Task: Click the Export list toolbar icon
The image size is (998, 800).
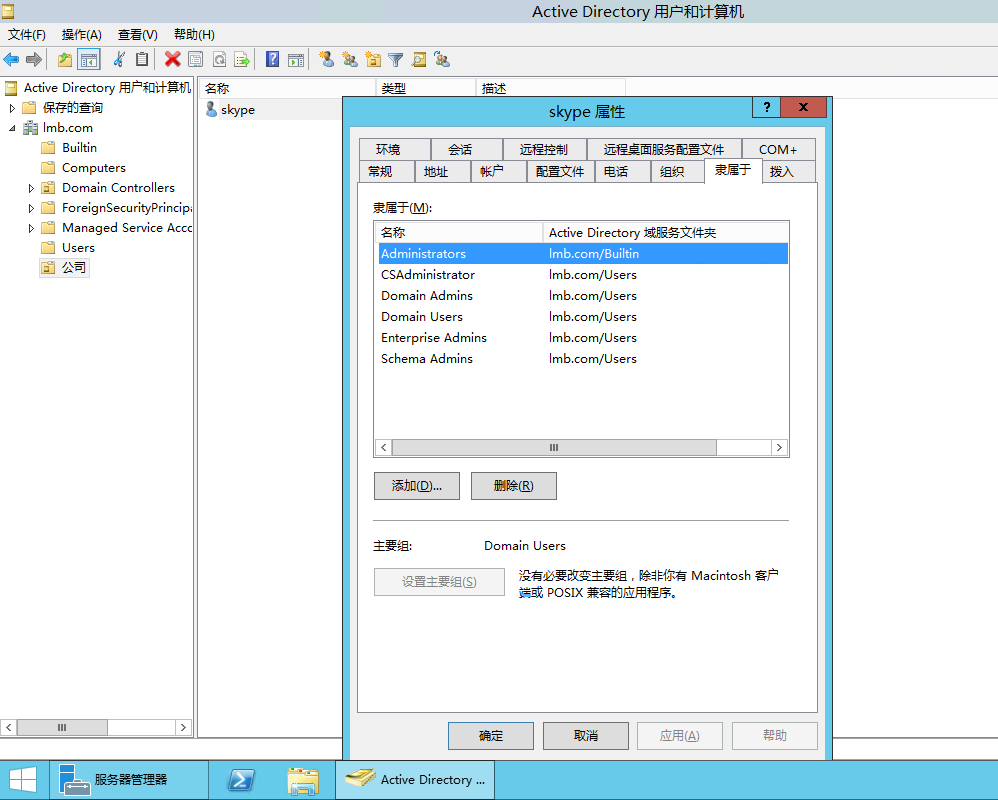Action: (242, 60)
